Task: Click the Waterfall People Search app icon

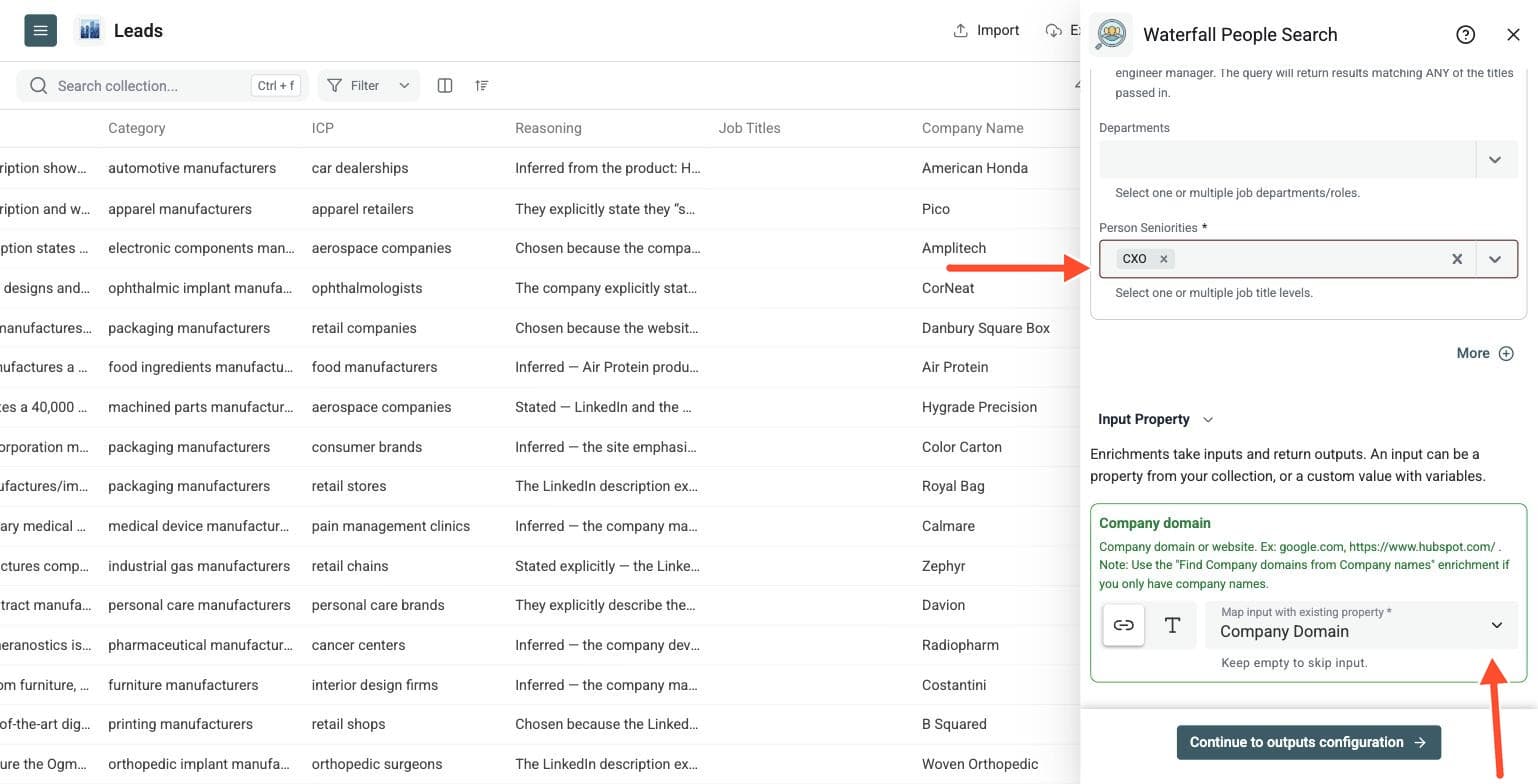Action: tap(1110, 35)
